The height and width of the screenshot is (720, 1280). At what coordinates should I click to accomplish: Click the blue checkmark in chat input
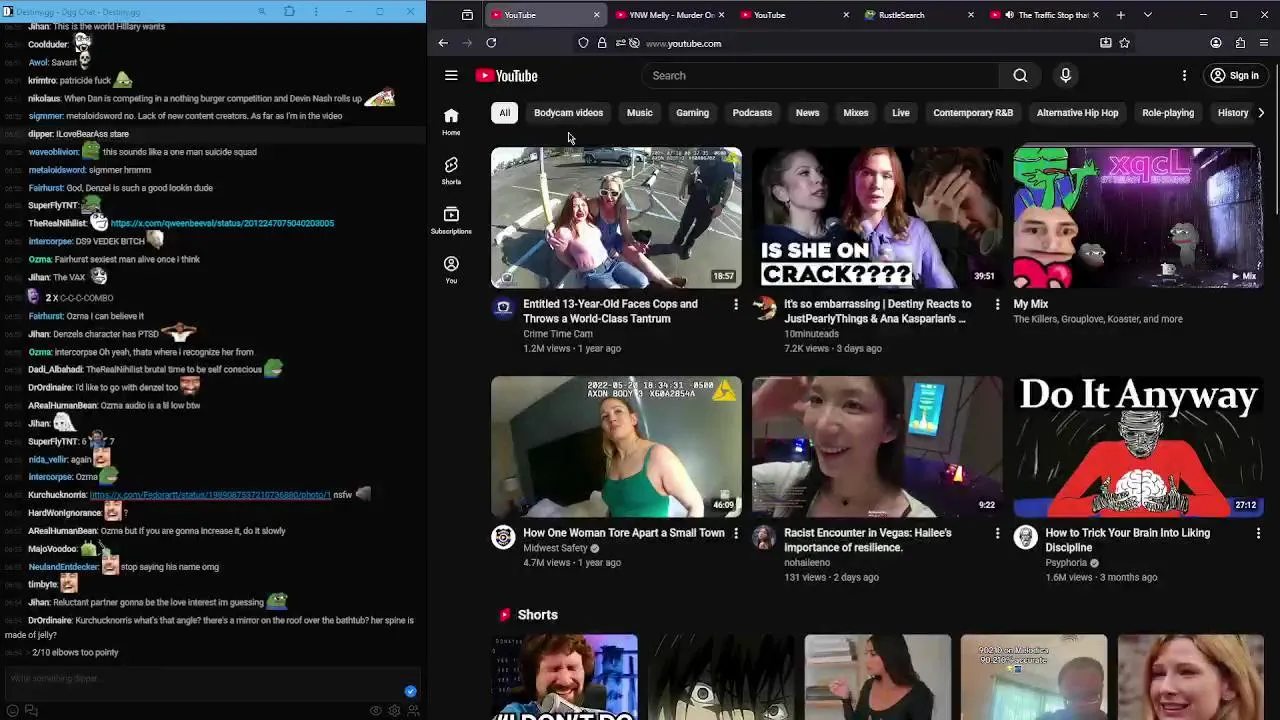tap(410, 691)
